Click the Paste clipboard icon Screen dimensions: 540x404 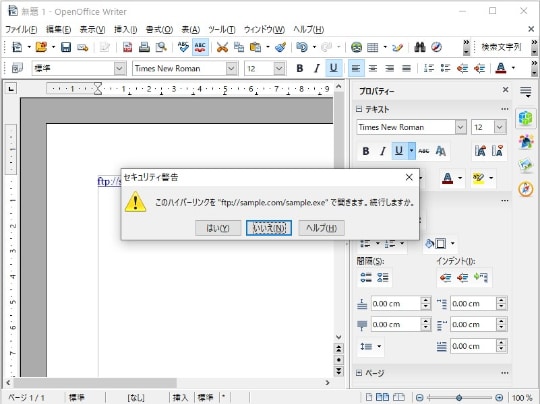coord(255,47)
